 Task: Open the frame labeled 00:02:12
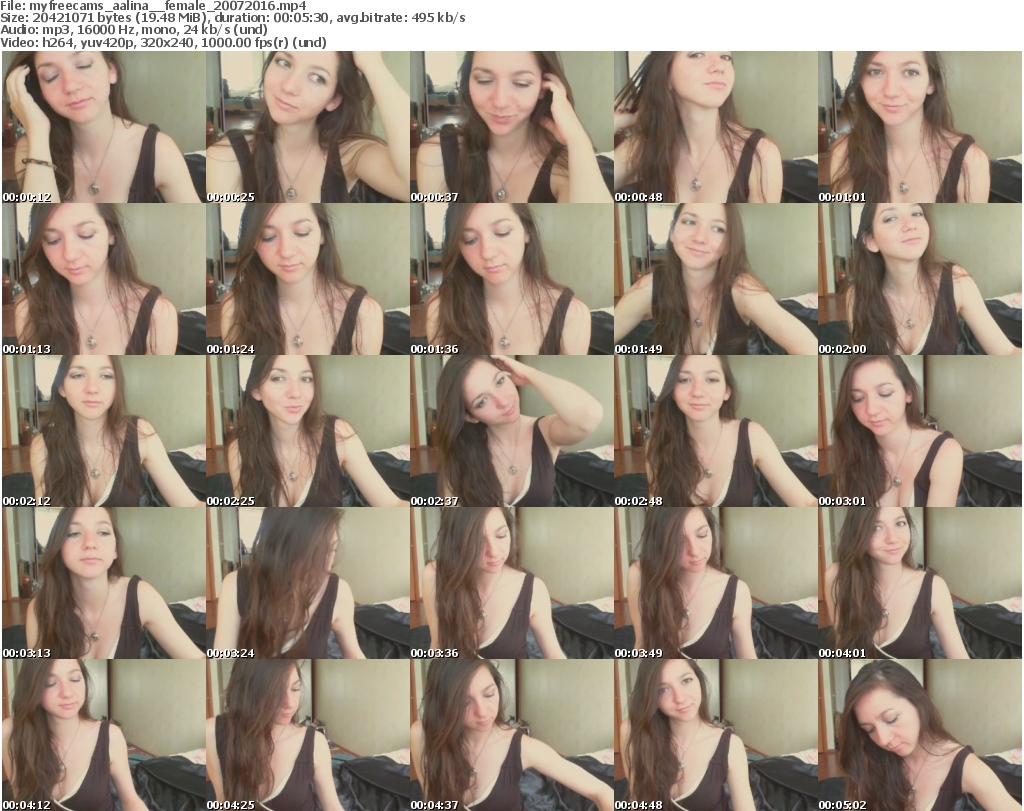[x=103, y=431]
